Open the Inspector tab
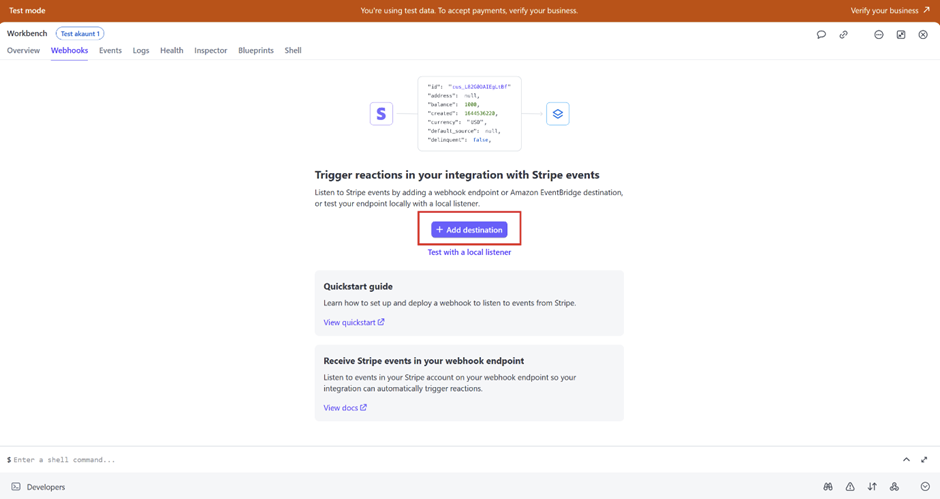Screen dimensions: 940x499 [x=210, y=50]
